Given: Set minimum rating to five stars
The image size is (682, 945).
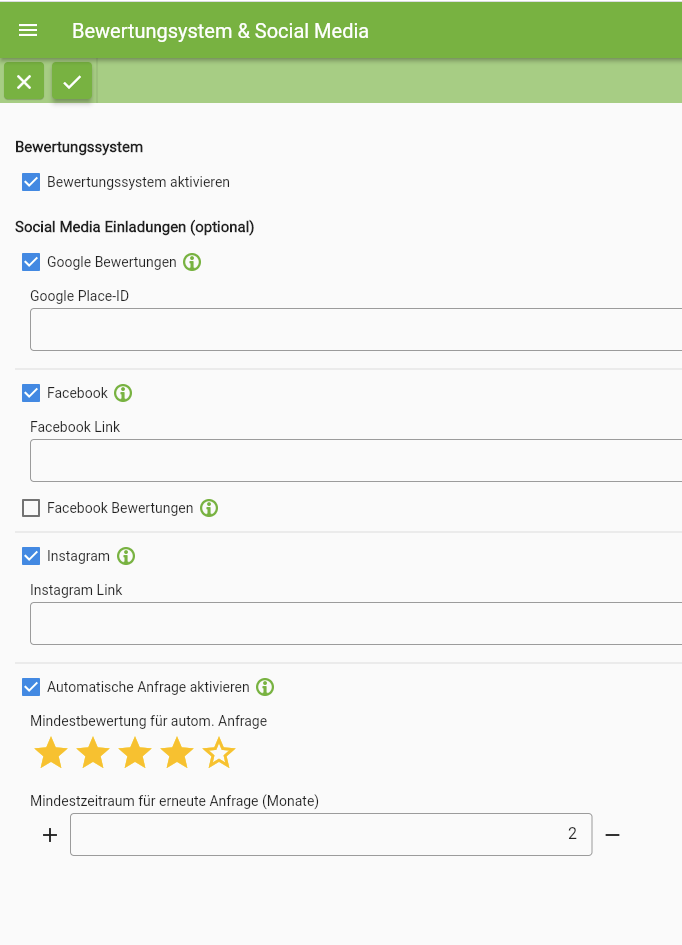Looking at the screenshot, I should click(x=219, y=753).
